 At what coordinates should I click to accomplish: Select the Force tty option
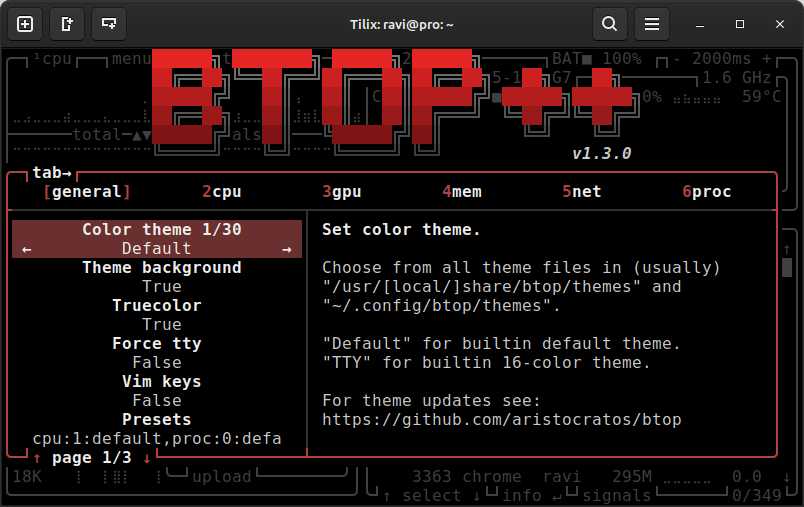click(157, 343)
